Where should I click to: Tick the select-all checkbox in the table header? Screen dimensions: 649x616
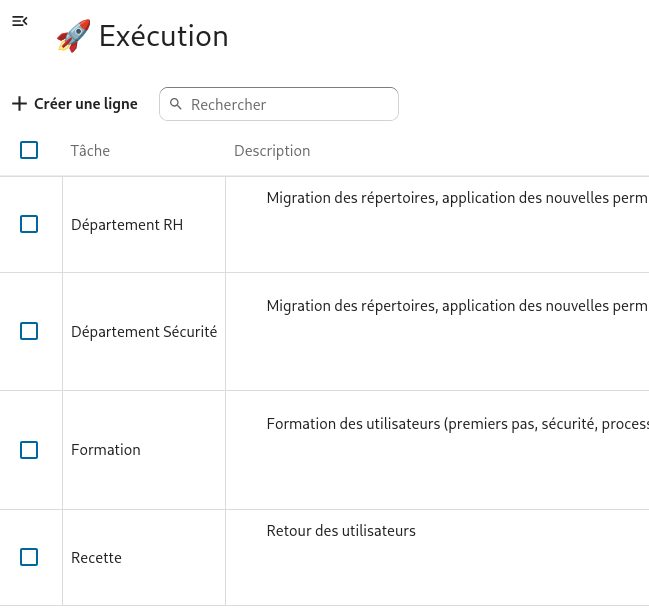point(29,150)
